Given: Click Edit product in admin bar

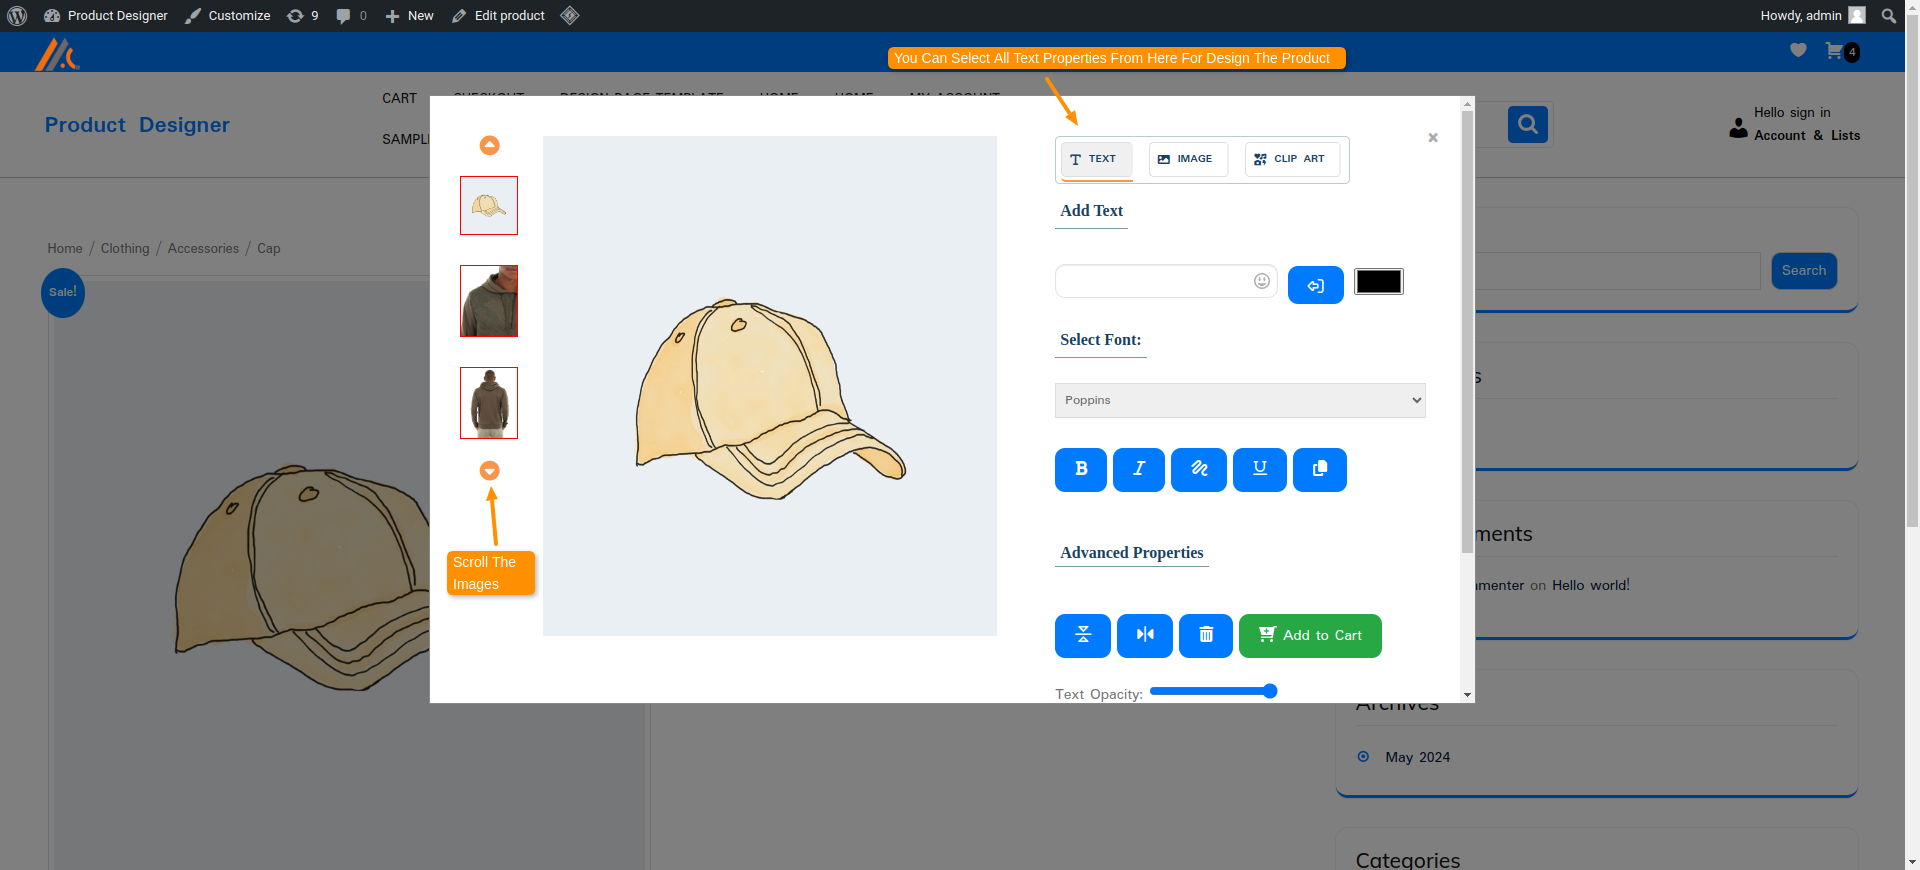Looking at the screenshot, I should click(498, 16).
